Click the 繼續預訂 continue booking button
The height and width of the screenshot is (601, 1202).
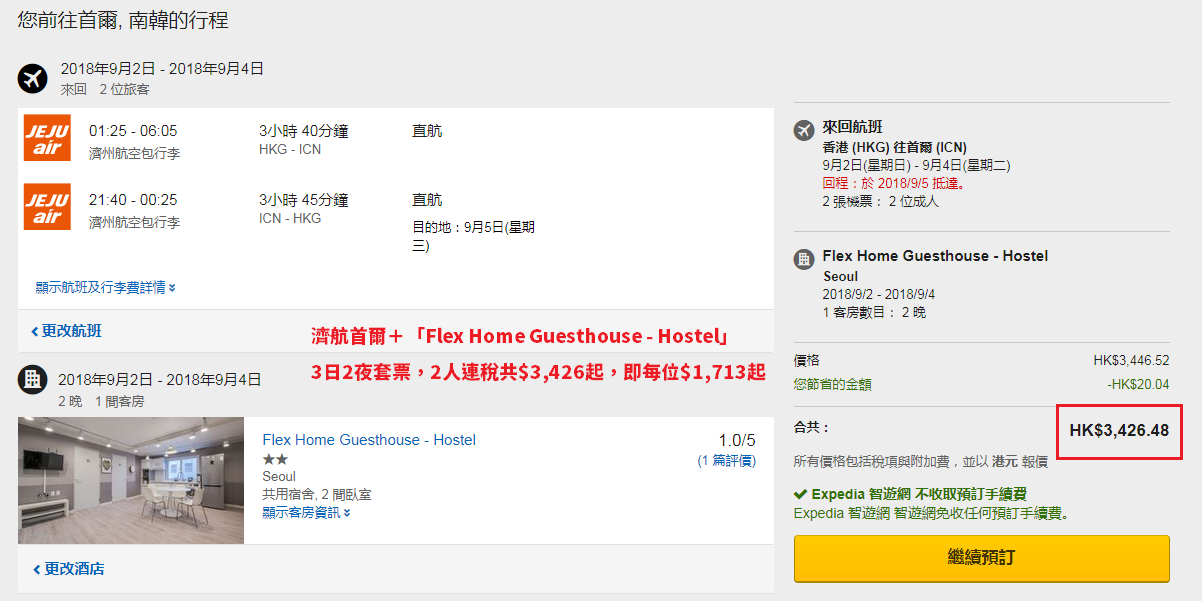[x=981, y=558]
